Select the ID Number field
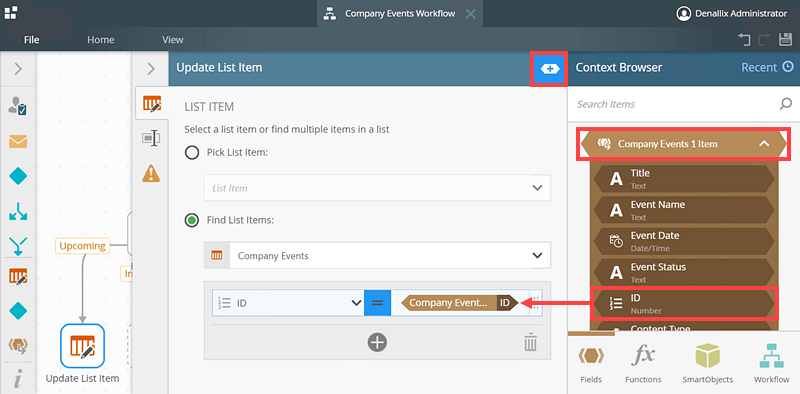Screen dimensions: 800x394 tap(683, 303)
